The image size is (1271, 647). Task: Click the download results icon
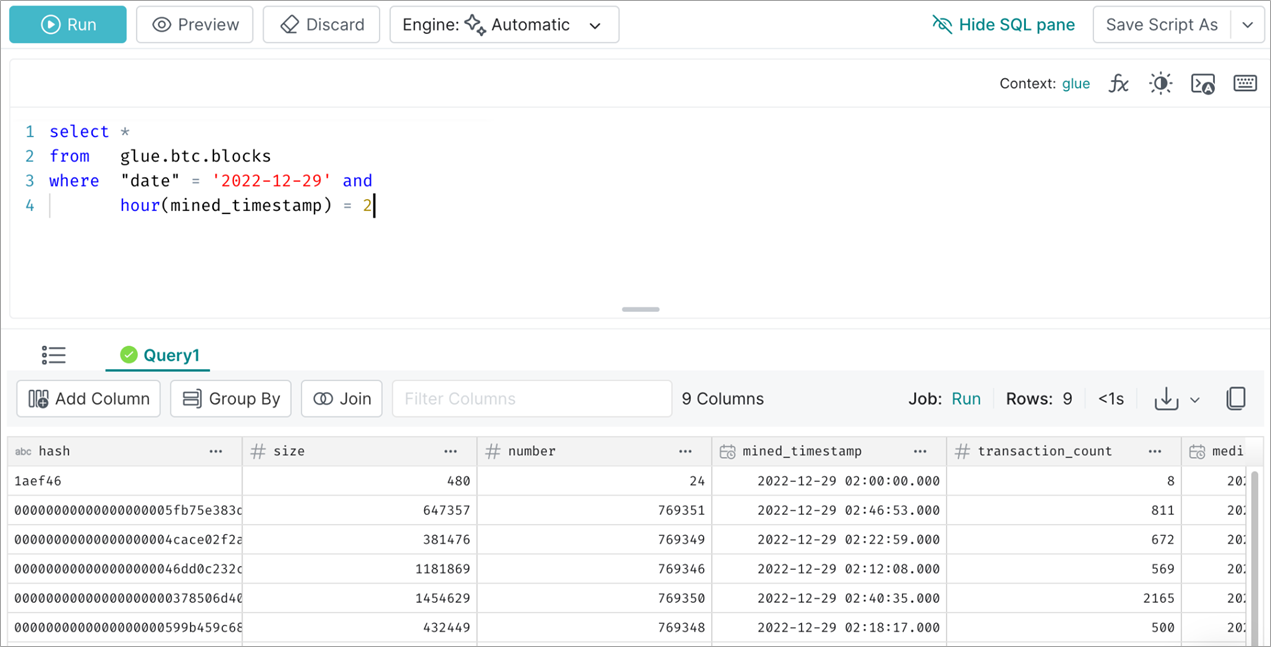(1166, 399)
